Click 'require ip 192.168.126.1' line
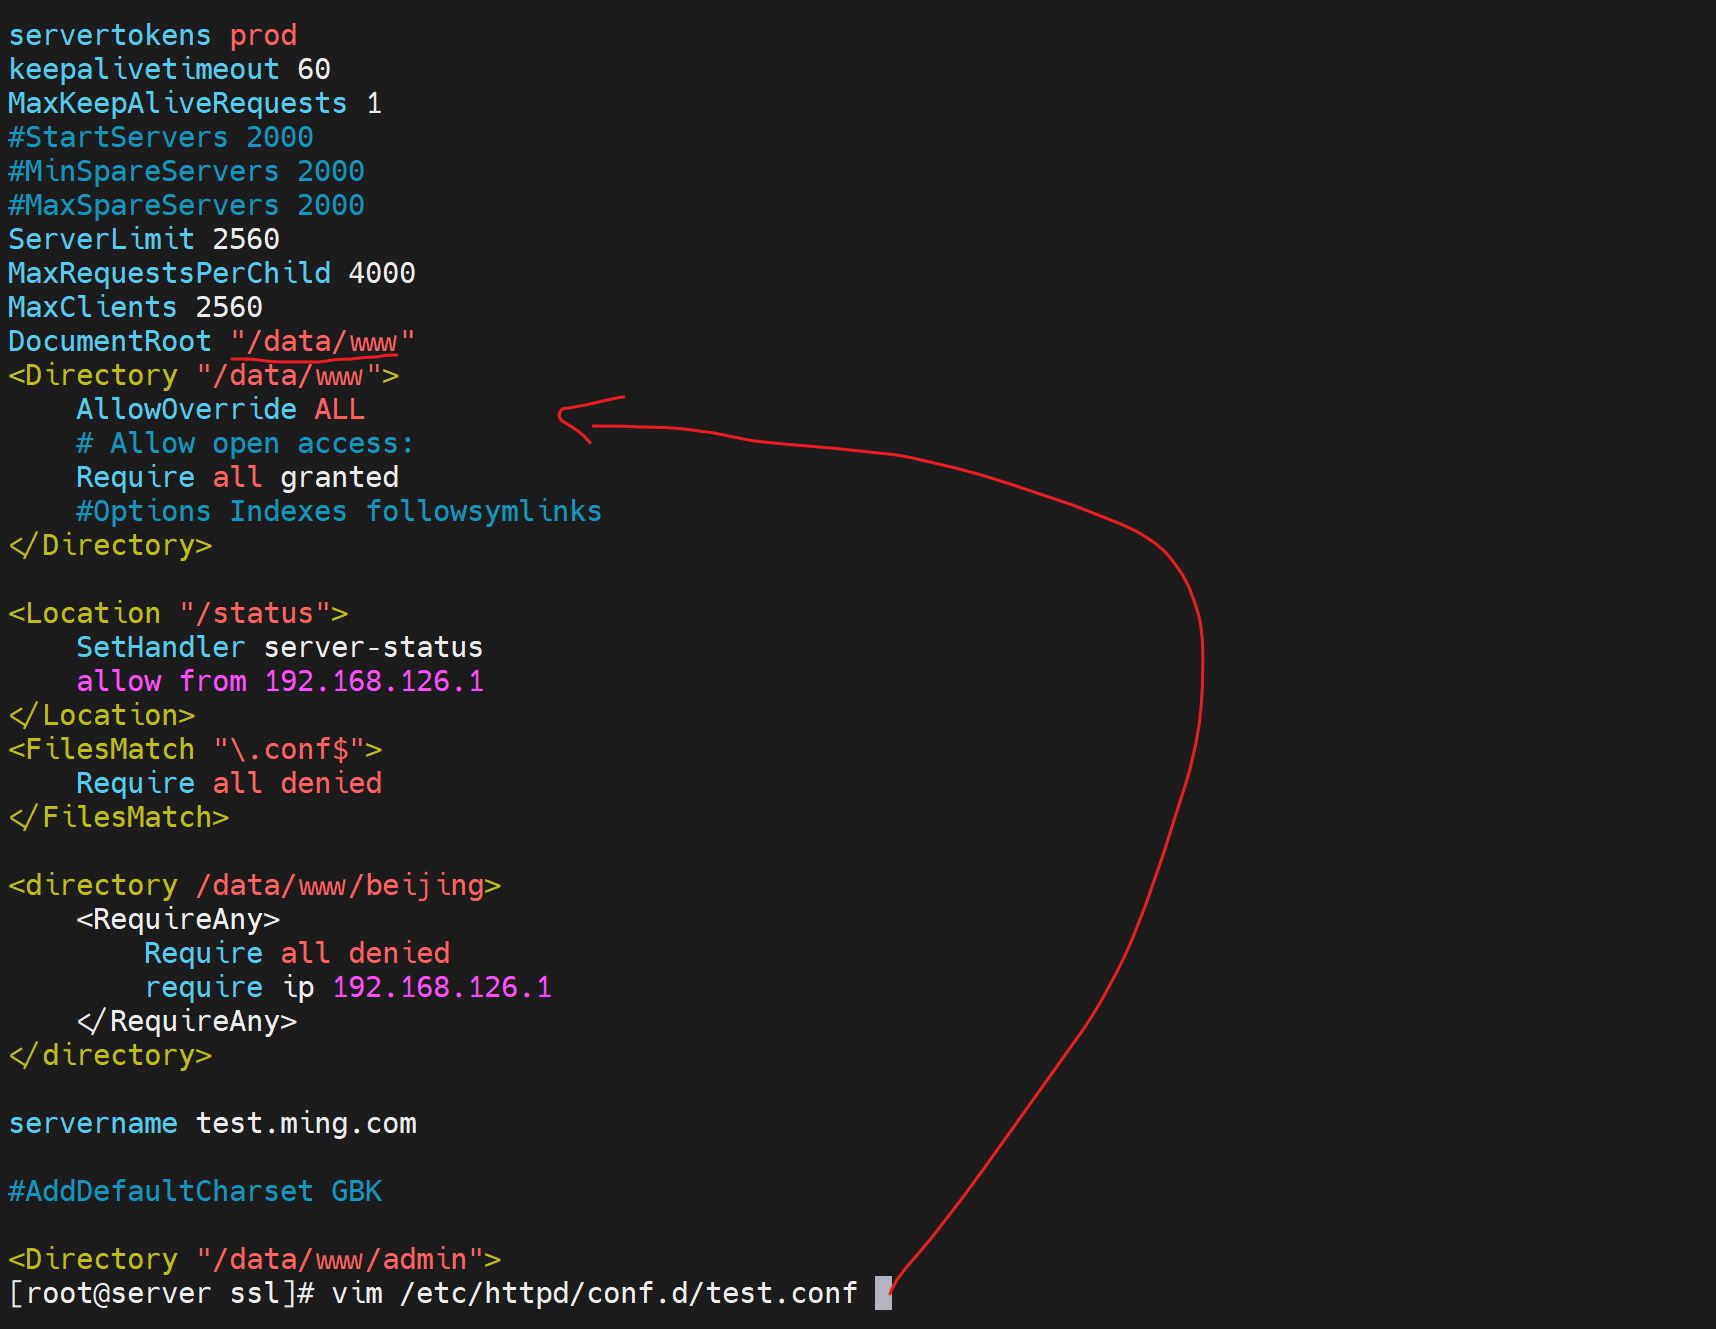The height and width of the screenshot is (1329, 1716). (x=347, y=987)
